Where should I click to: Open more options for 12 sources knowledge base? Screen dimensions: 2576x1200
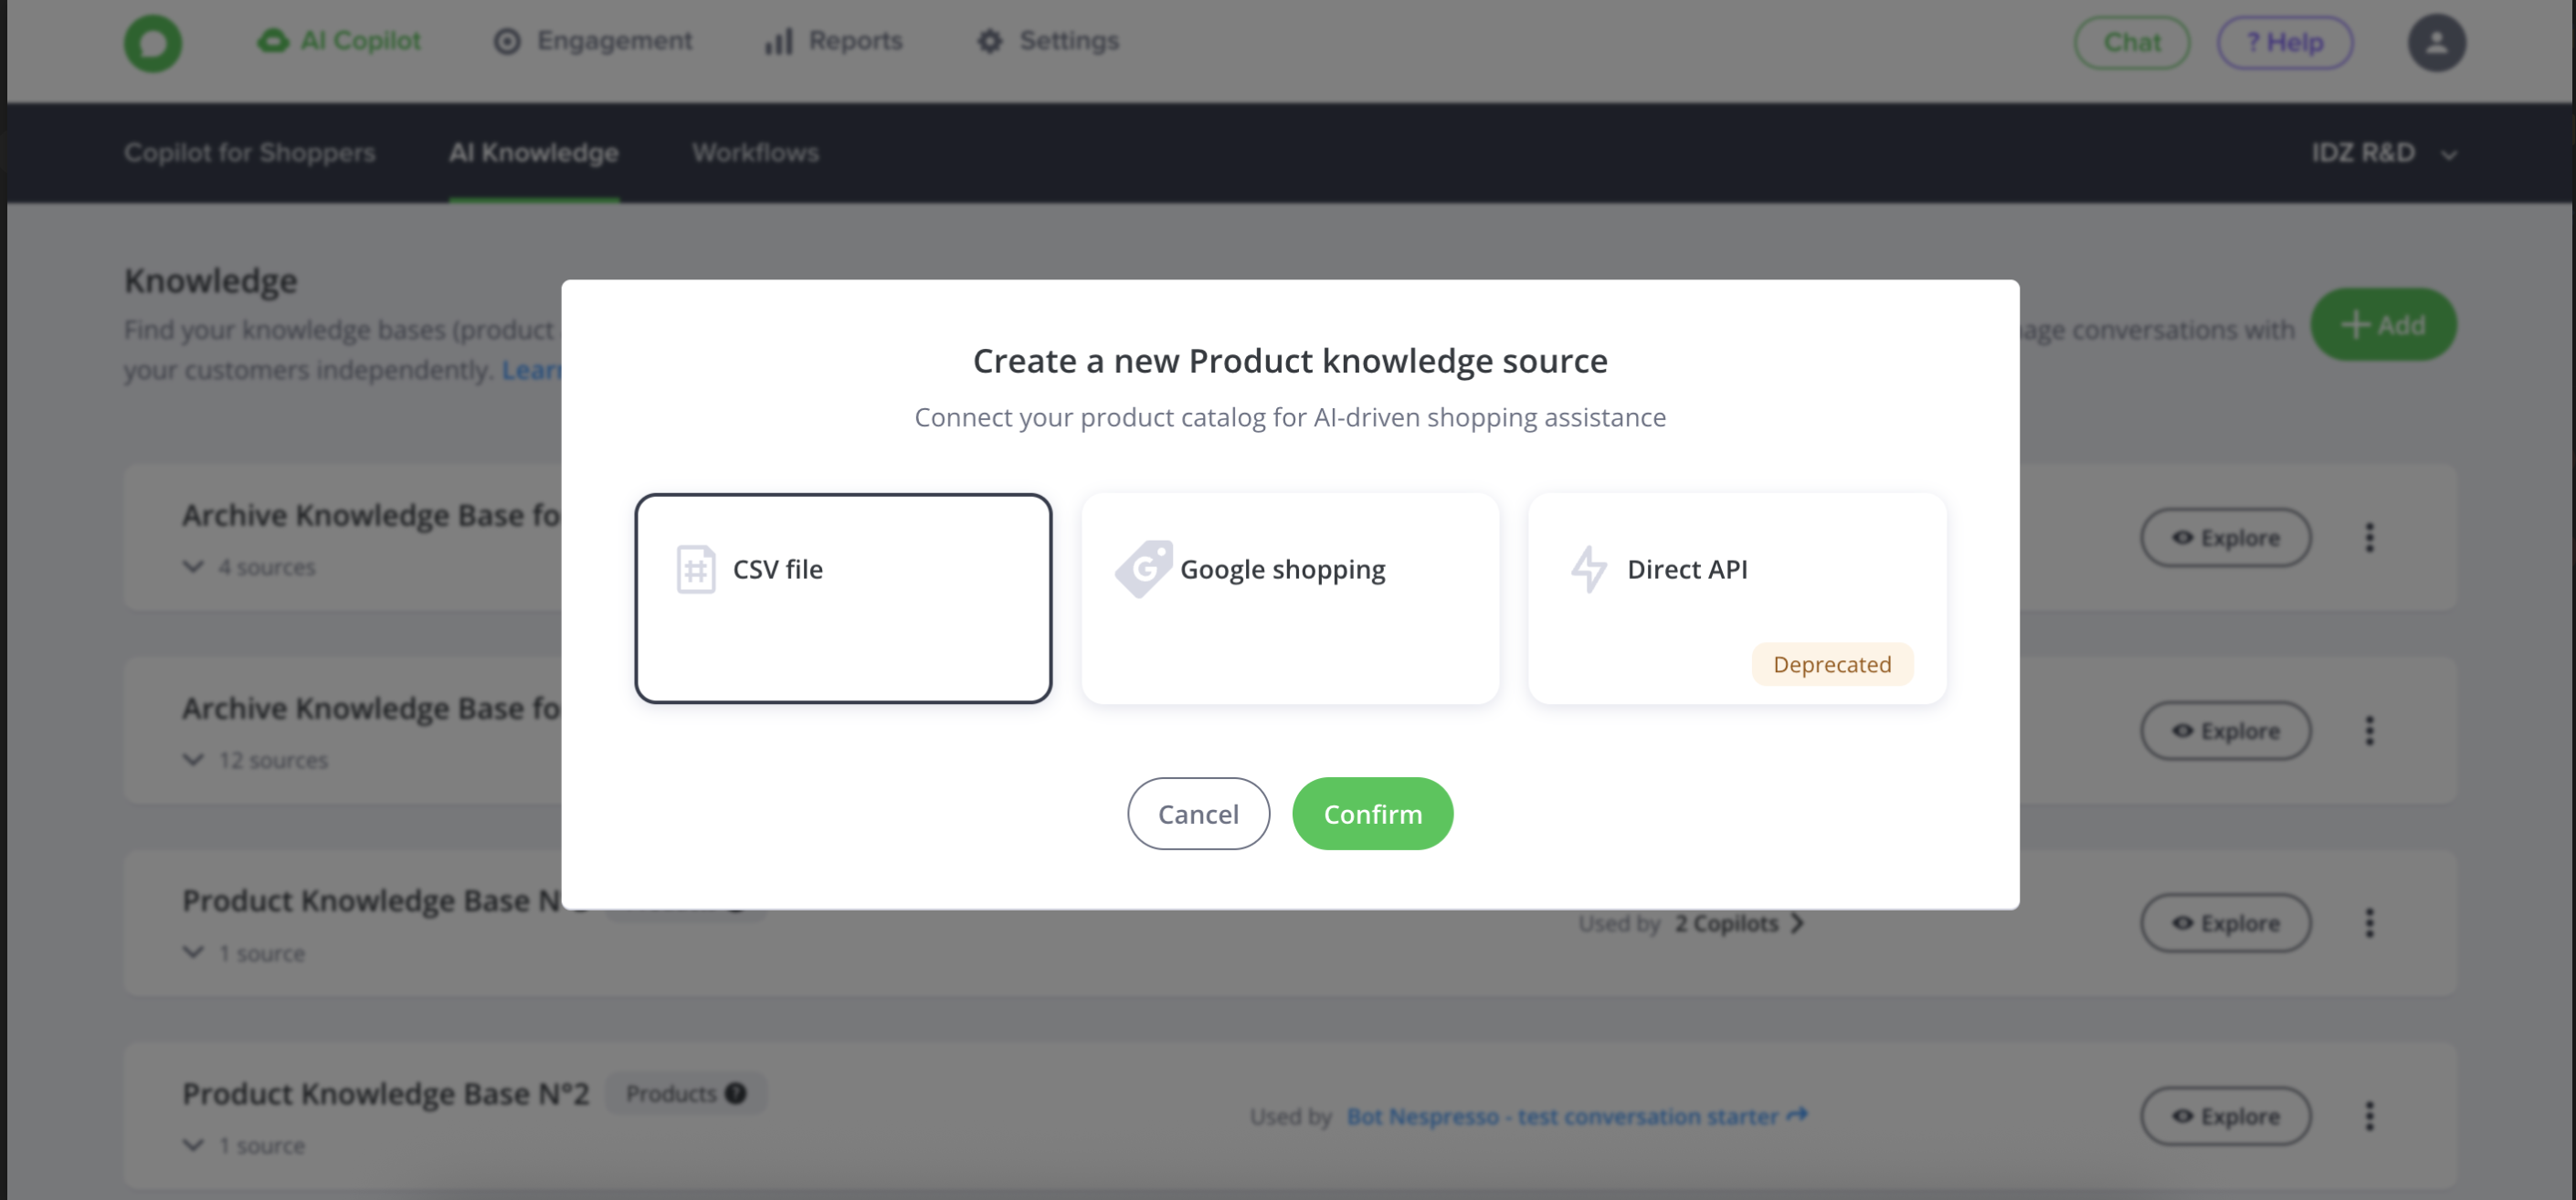(2368, 731)
